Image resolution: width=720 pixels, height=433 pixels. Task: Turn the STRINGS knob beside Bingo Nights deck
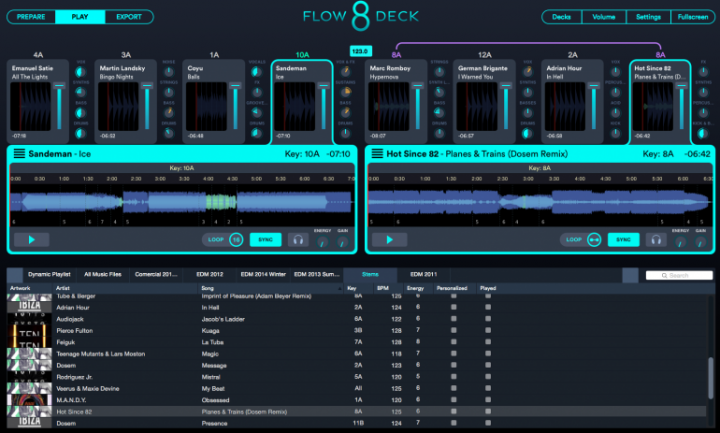pyautogui.click(x=169, y=92)
